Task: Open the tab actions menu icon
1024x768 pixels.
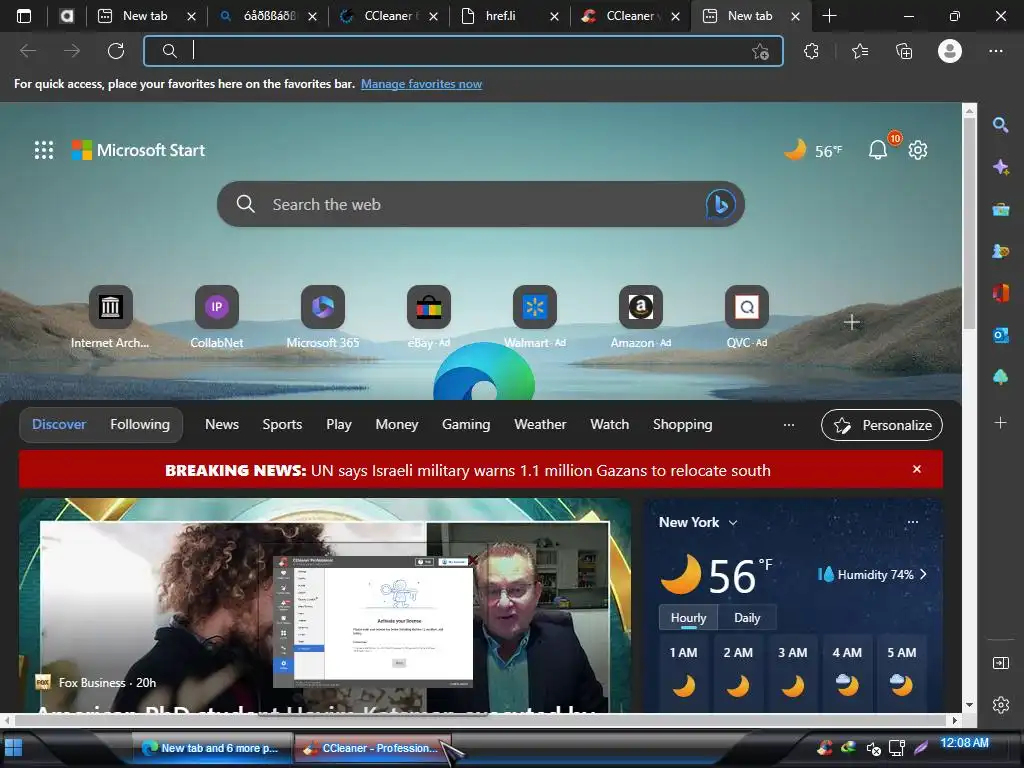Action: 24,16
